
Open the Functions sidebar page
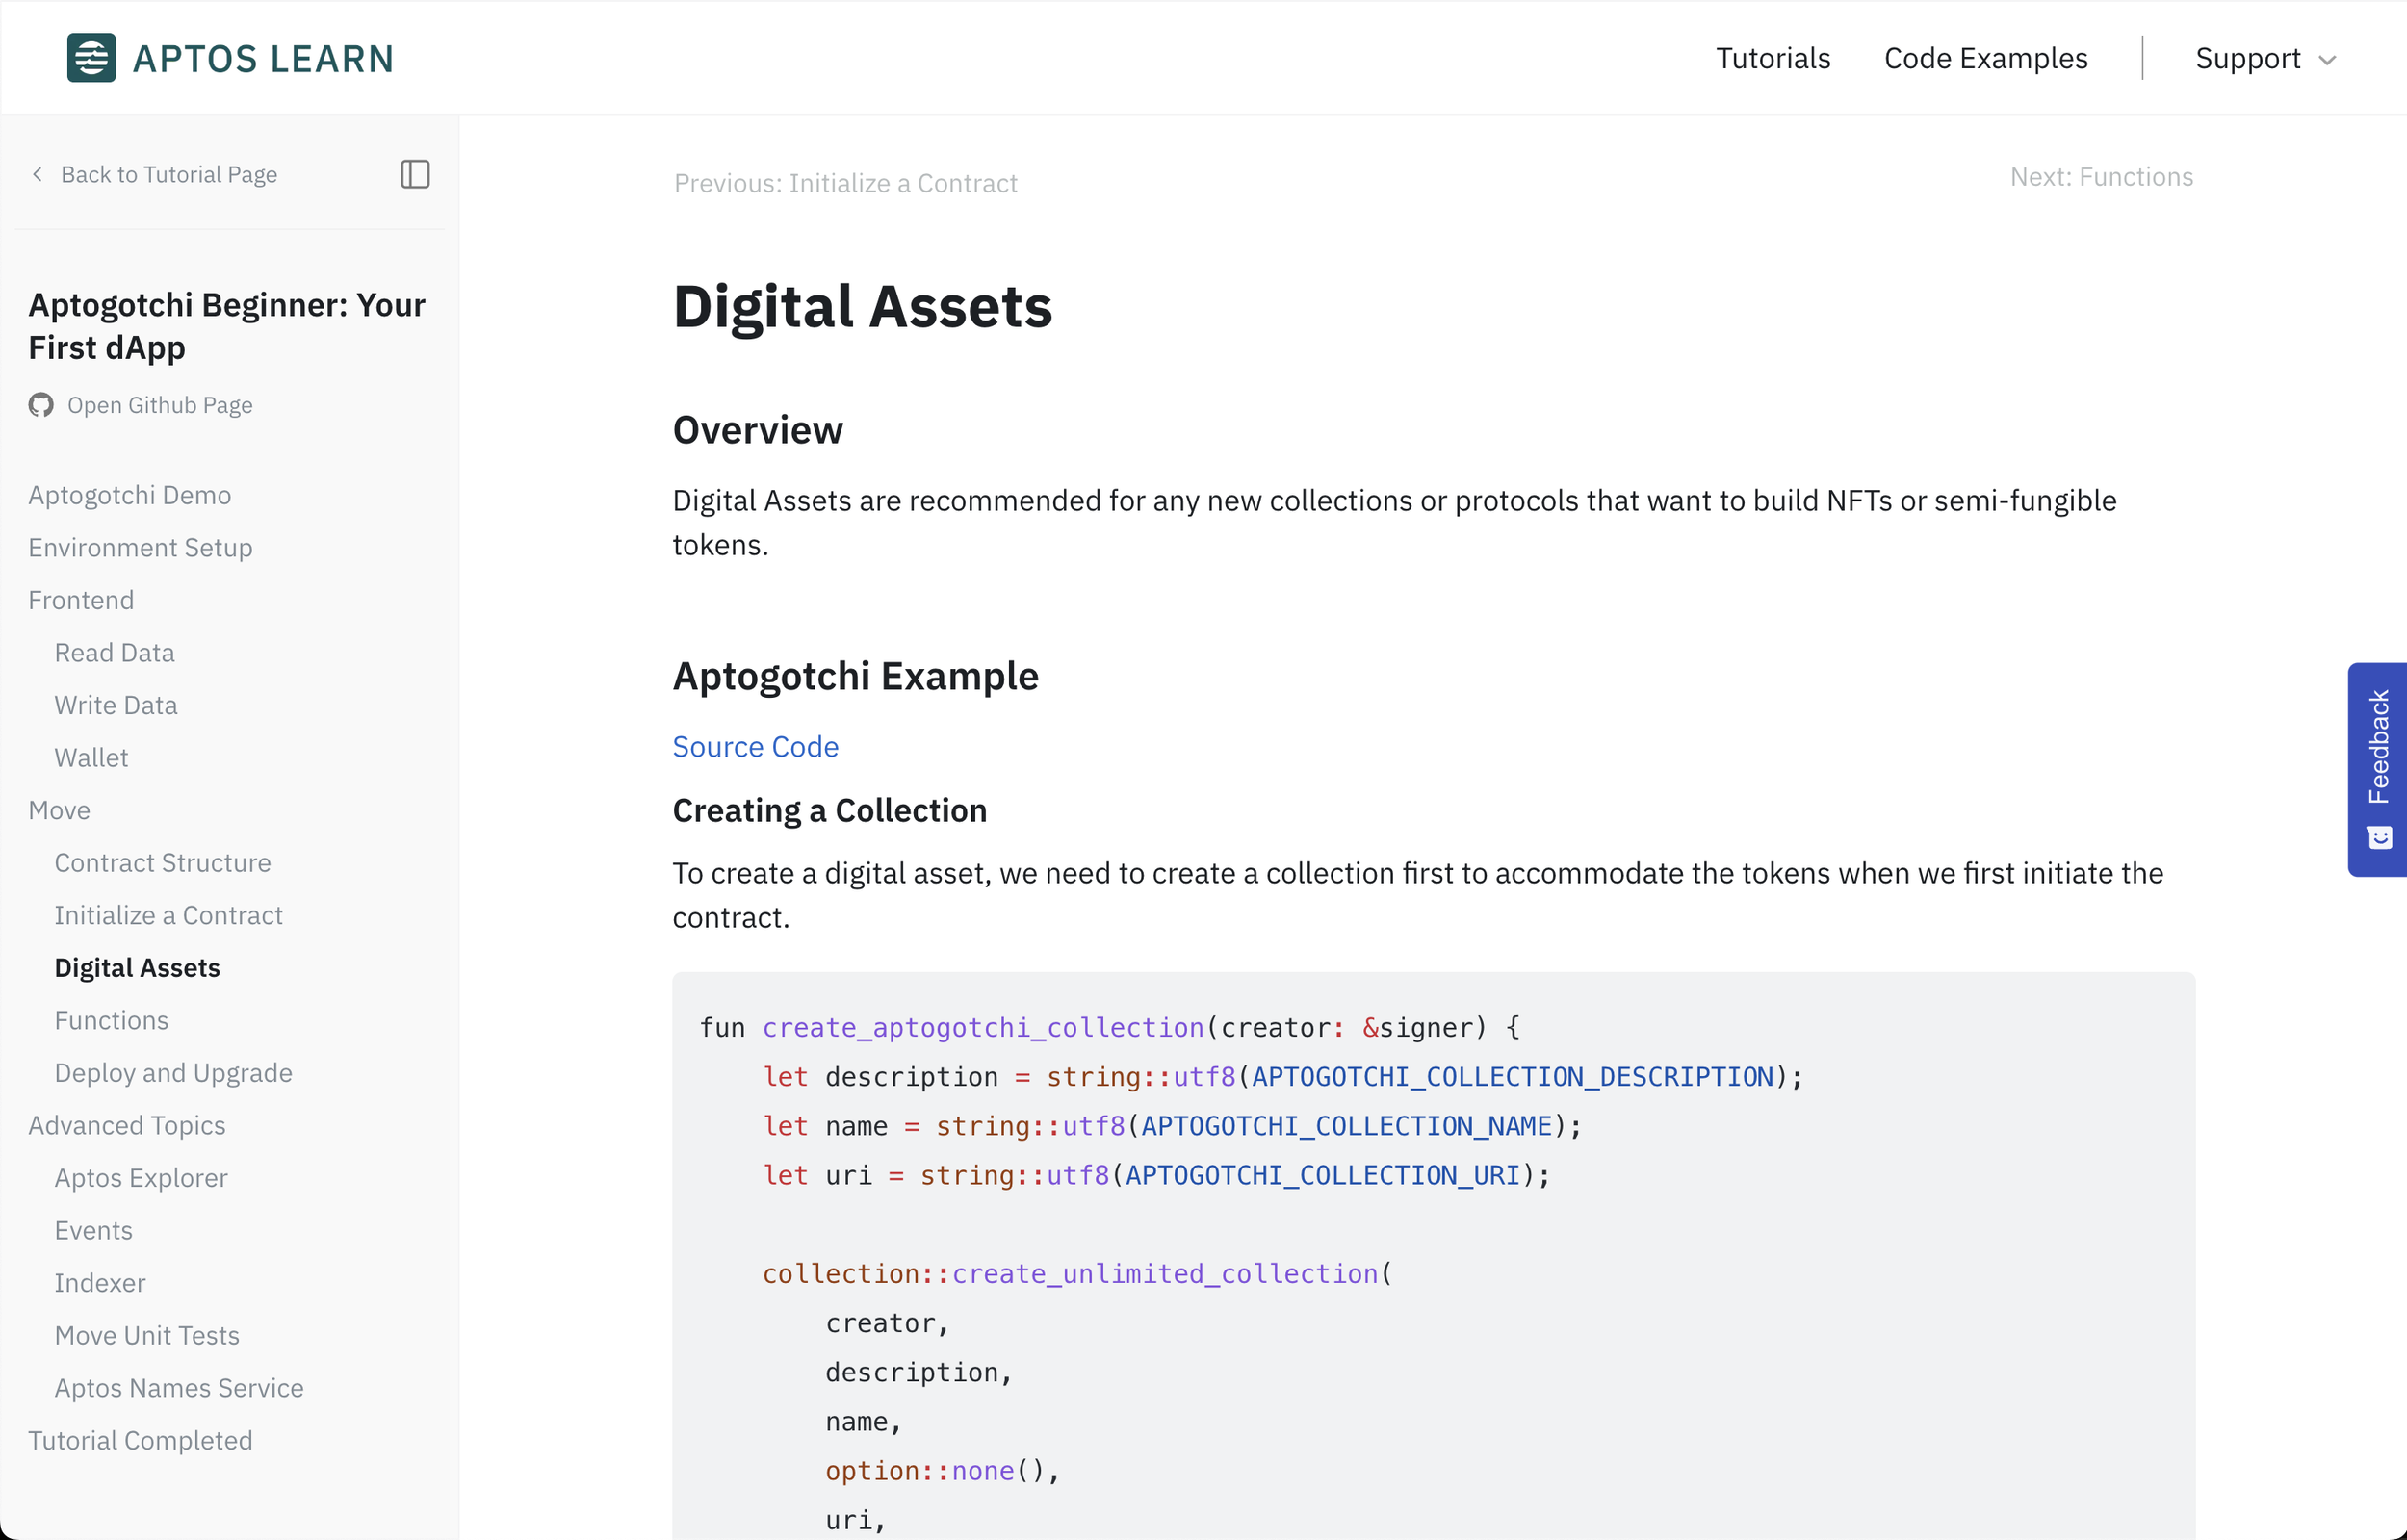(111, 1019)
